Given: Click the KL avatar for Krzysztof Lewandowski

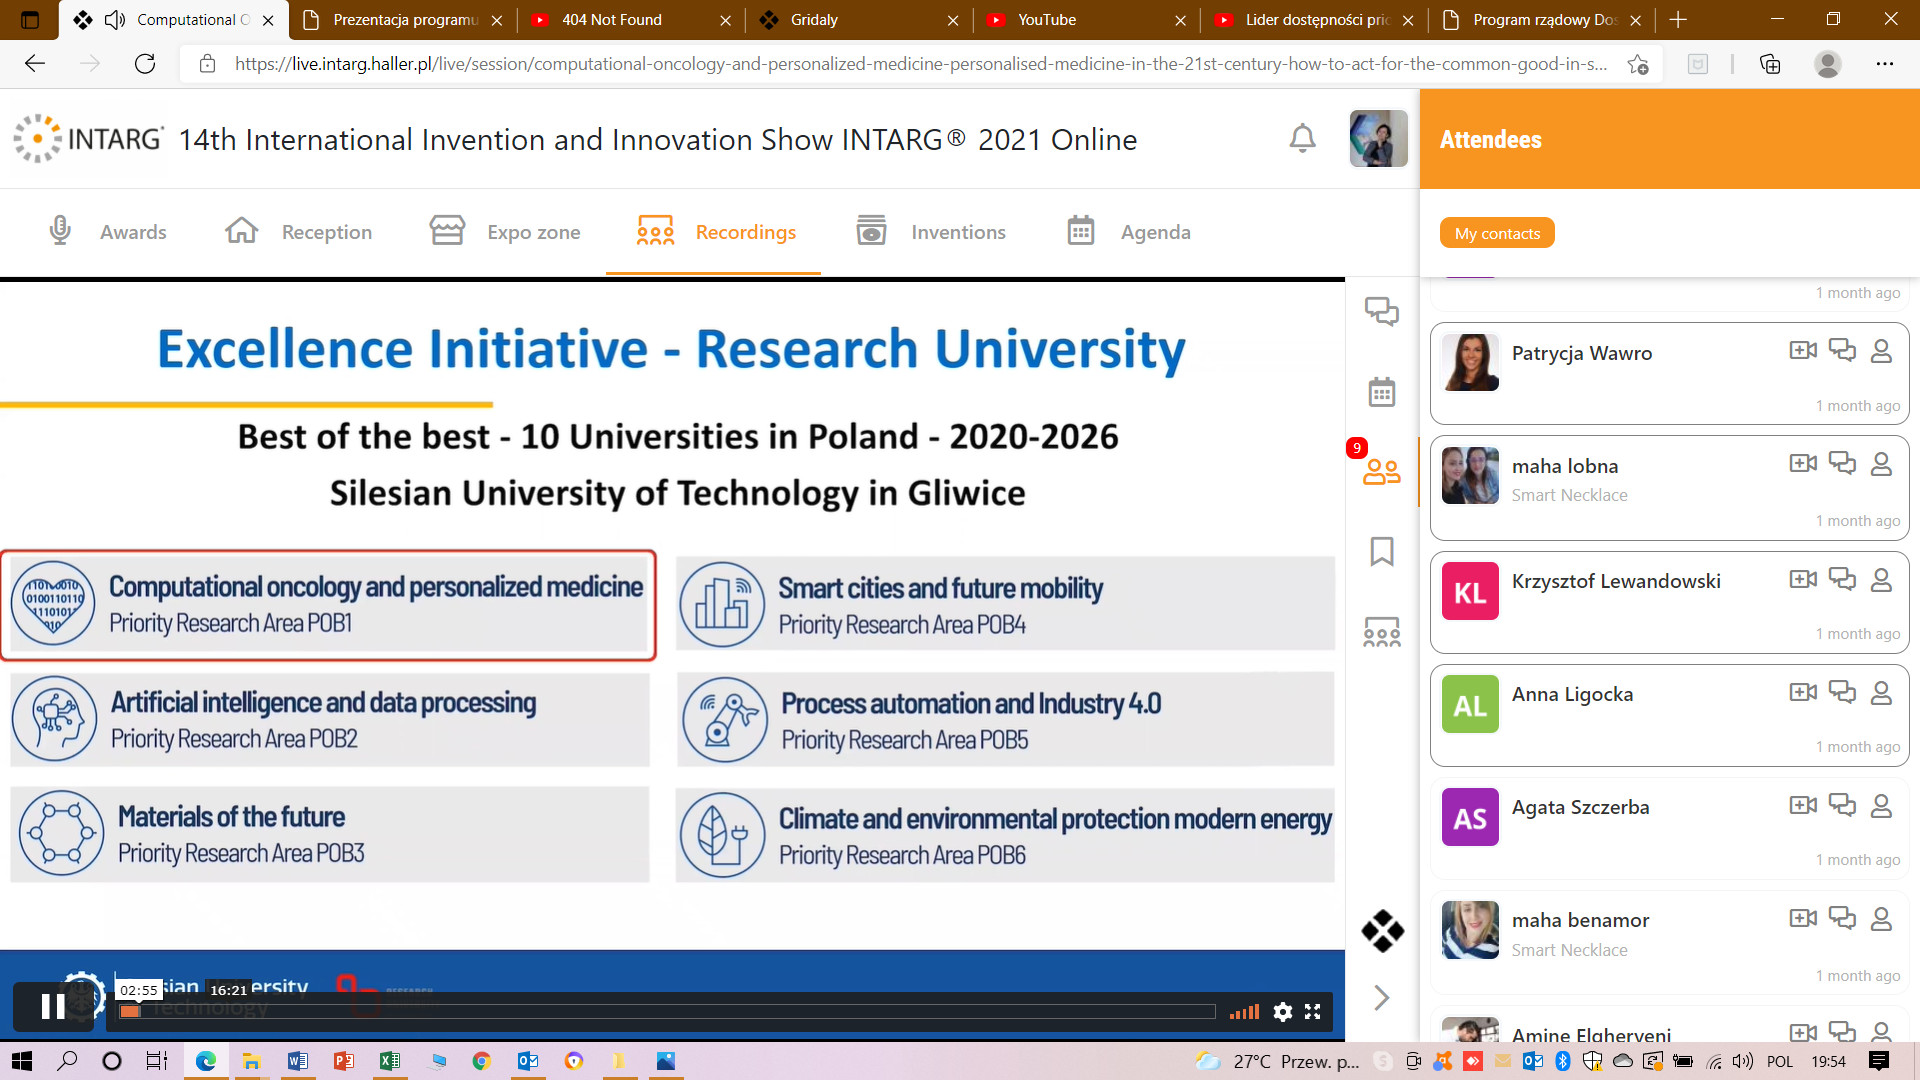Looking at the screenshot, I should coord(1470,591).
